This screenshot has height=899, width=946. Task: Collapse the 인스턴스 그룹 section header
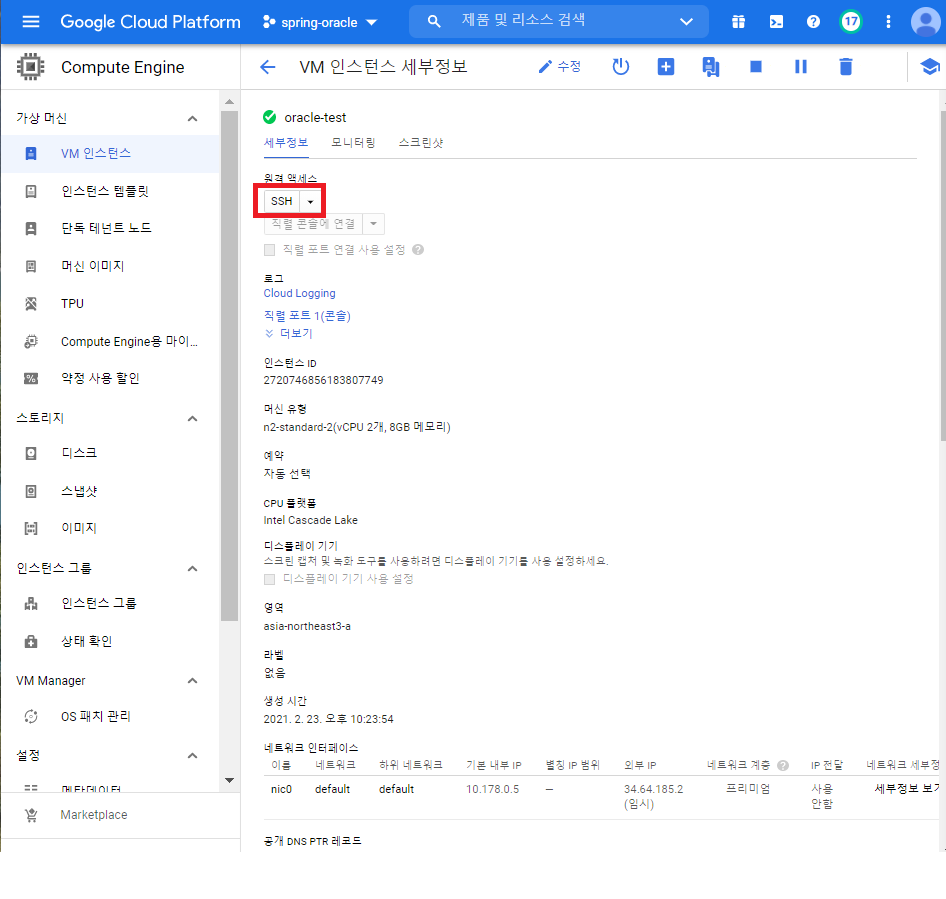coord(192,568)
